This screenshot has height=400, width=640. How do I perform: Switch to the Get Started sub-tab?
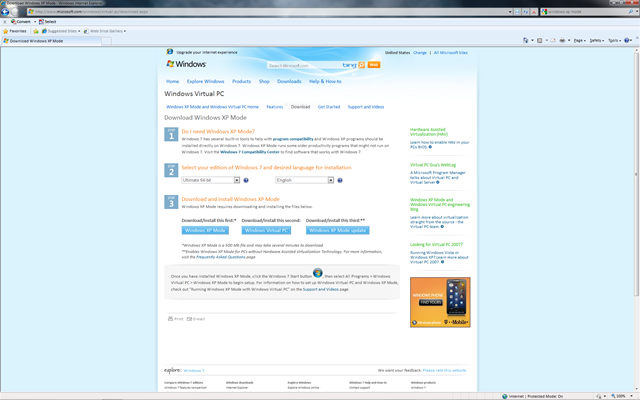(x=329, y=107)
